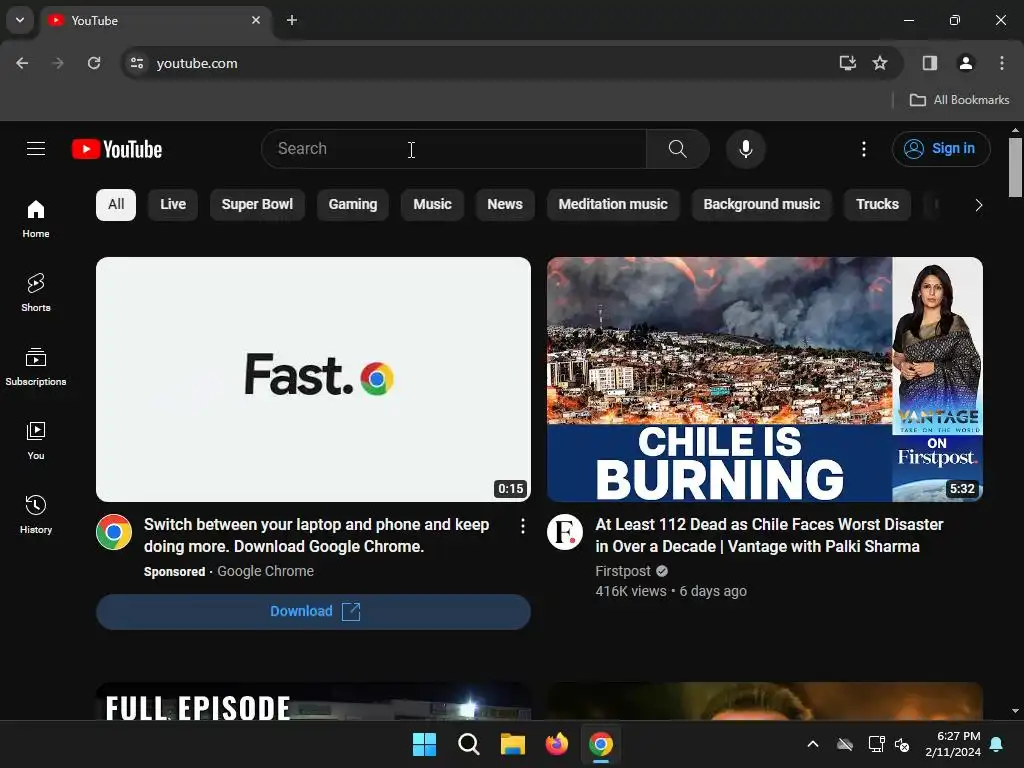Image resolution: width=1024 pixels, height=768 pixels.
Task: Click the Firstpost channel avatar
Action: pos(565,532)
